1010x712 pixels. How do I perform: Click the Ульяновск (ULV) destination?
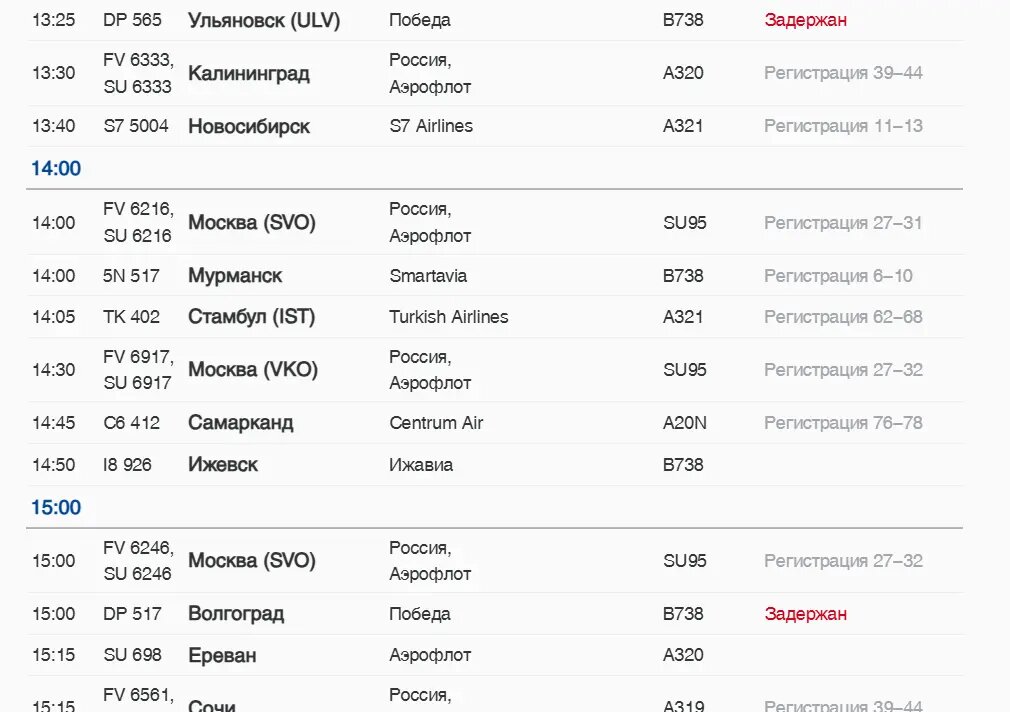[264, 20]
